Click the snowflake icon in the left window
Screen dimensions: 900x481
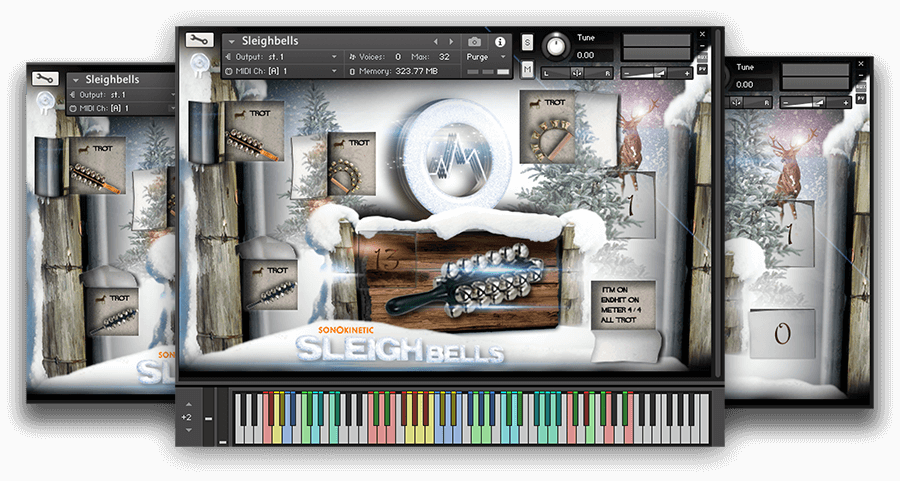pyautogui.click(x=45, y=102)
